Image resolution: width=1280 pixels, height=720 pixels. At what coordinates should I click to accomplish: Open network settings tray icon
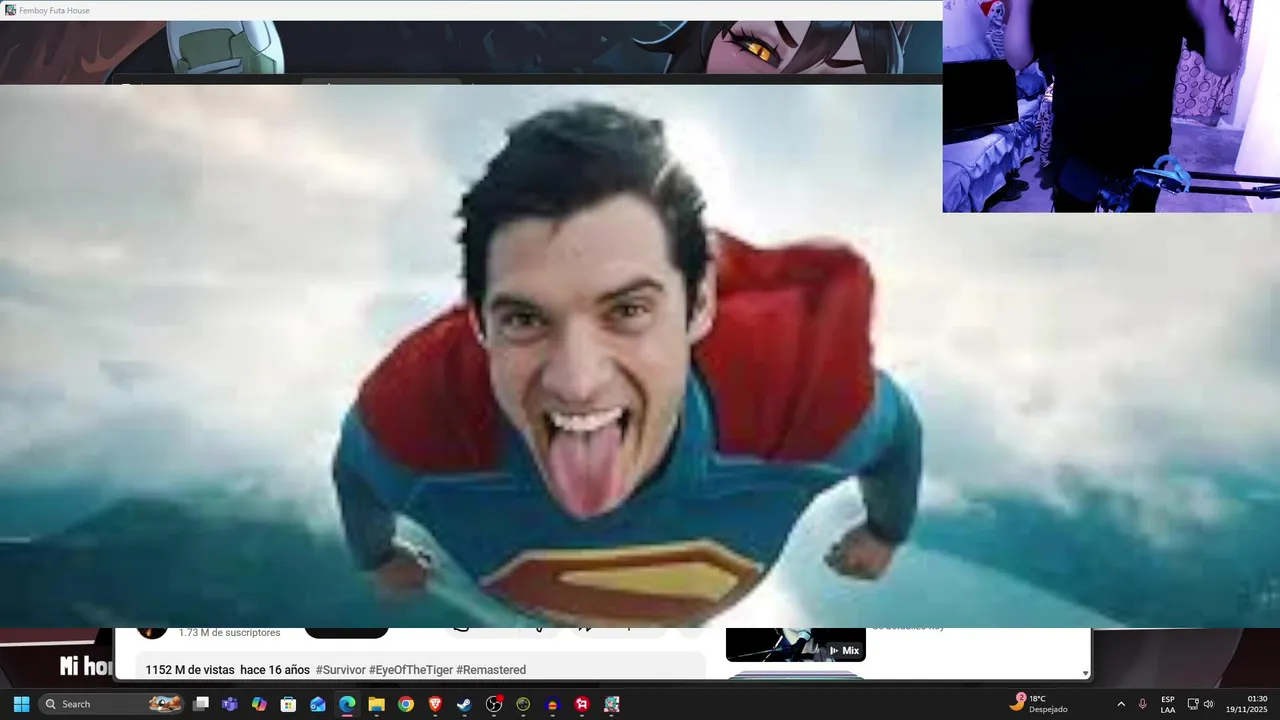coord(1193,704)
